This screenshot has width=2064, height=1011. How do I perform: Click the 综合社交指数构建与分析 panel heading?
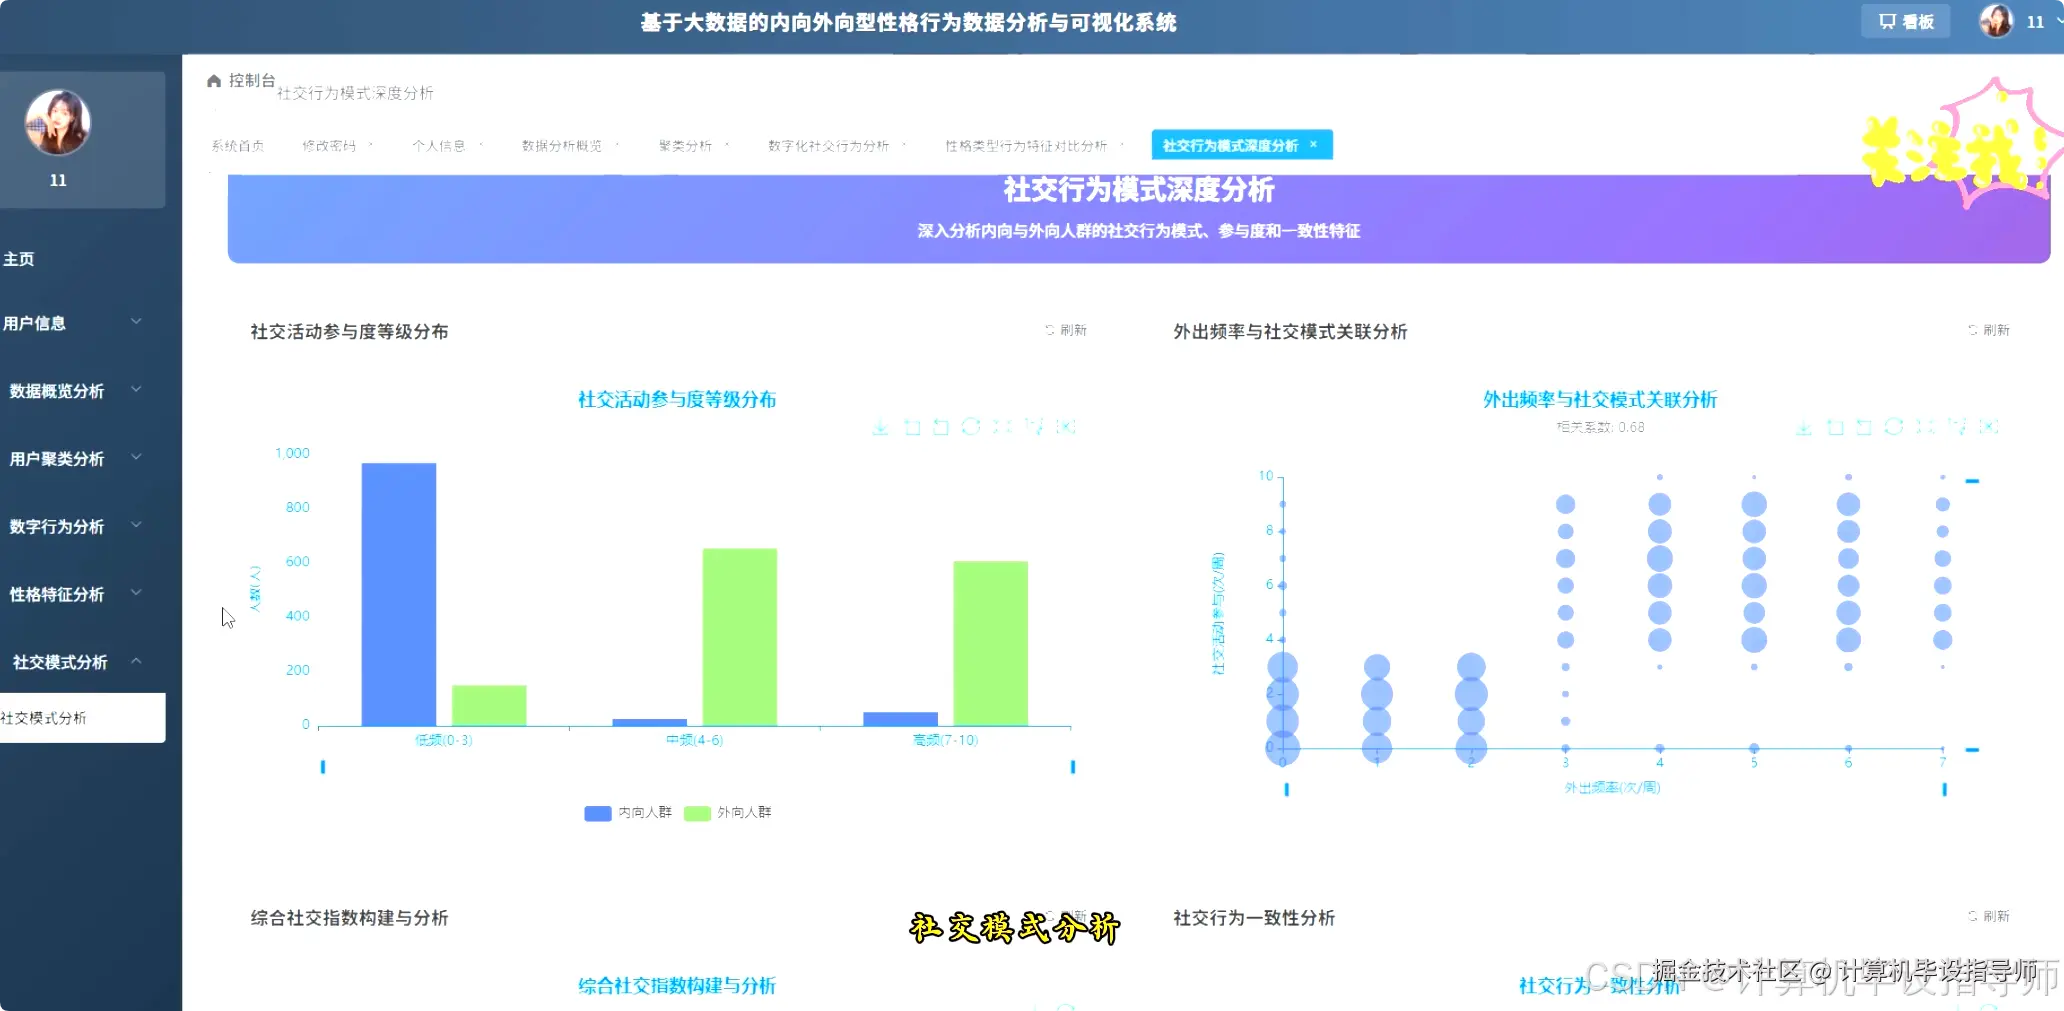point(349,918)
